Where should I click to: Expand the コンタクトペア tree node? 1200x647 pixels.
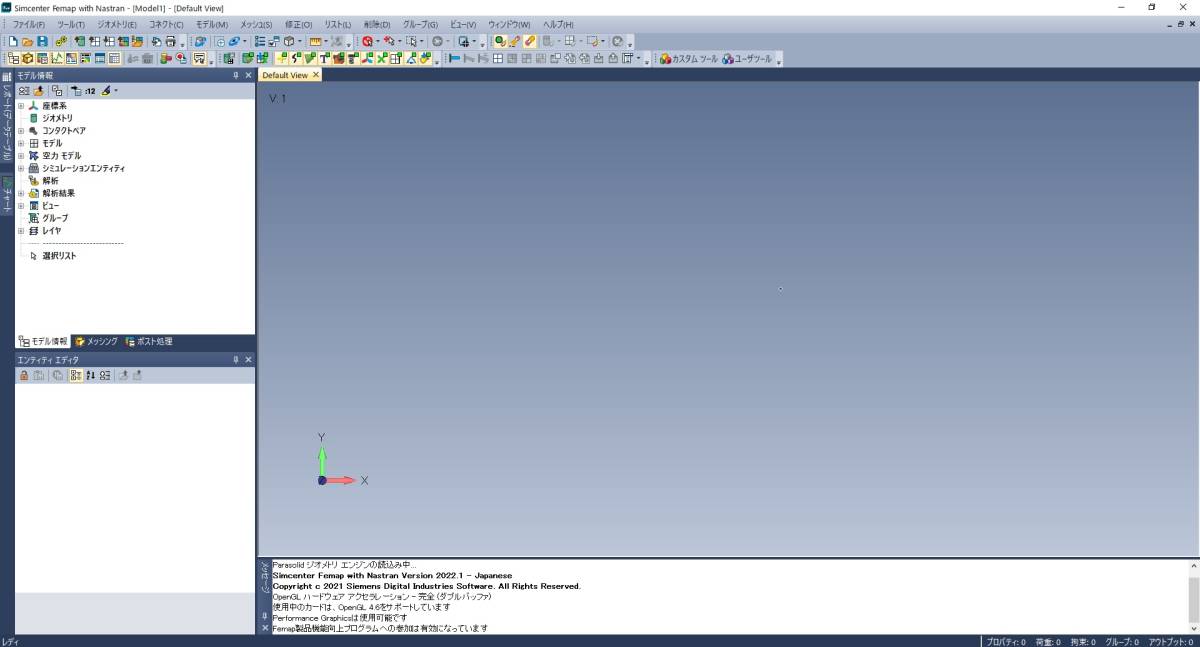pos(21,131)
